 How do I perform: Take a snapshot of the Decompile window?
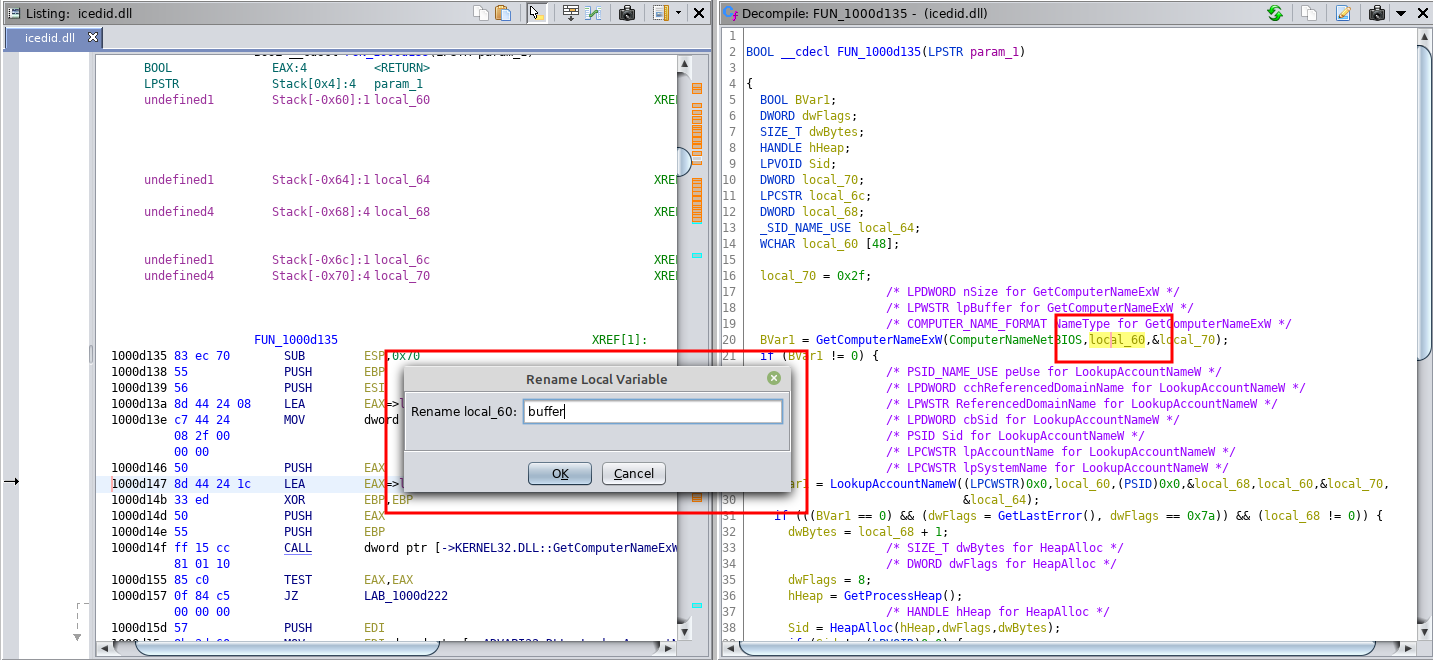coord(1376,13)
